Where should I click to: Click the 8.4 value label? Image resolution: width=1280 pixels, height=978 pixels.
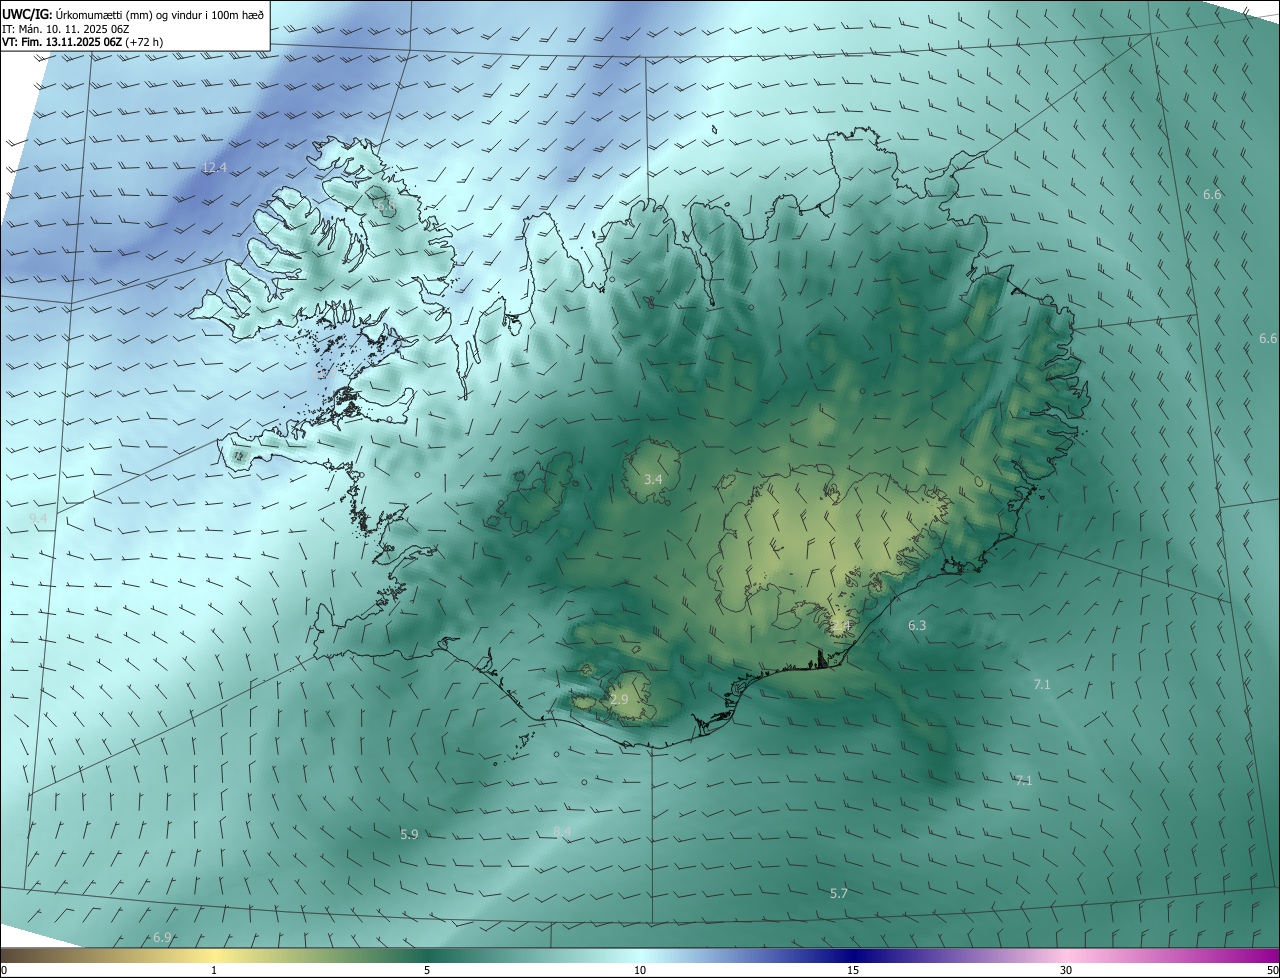click(562, 832)
